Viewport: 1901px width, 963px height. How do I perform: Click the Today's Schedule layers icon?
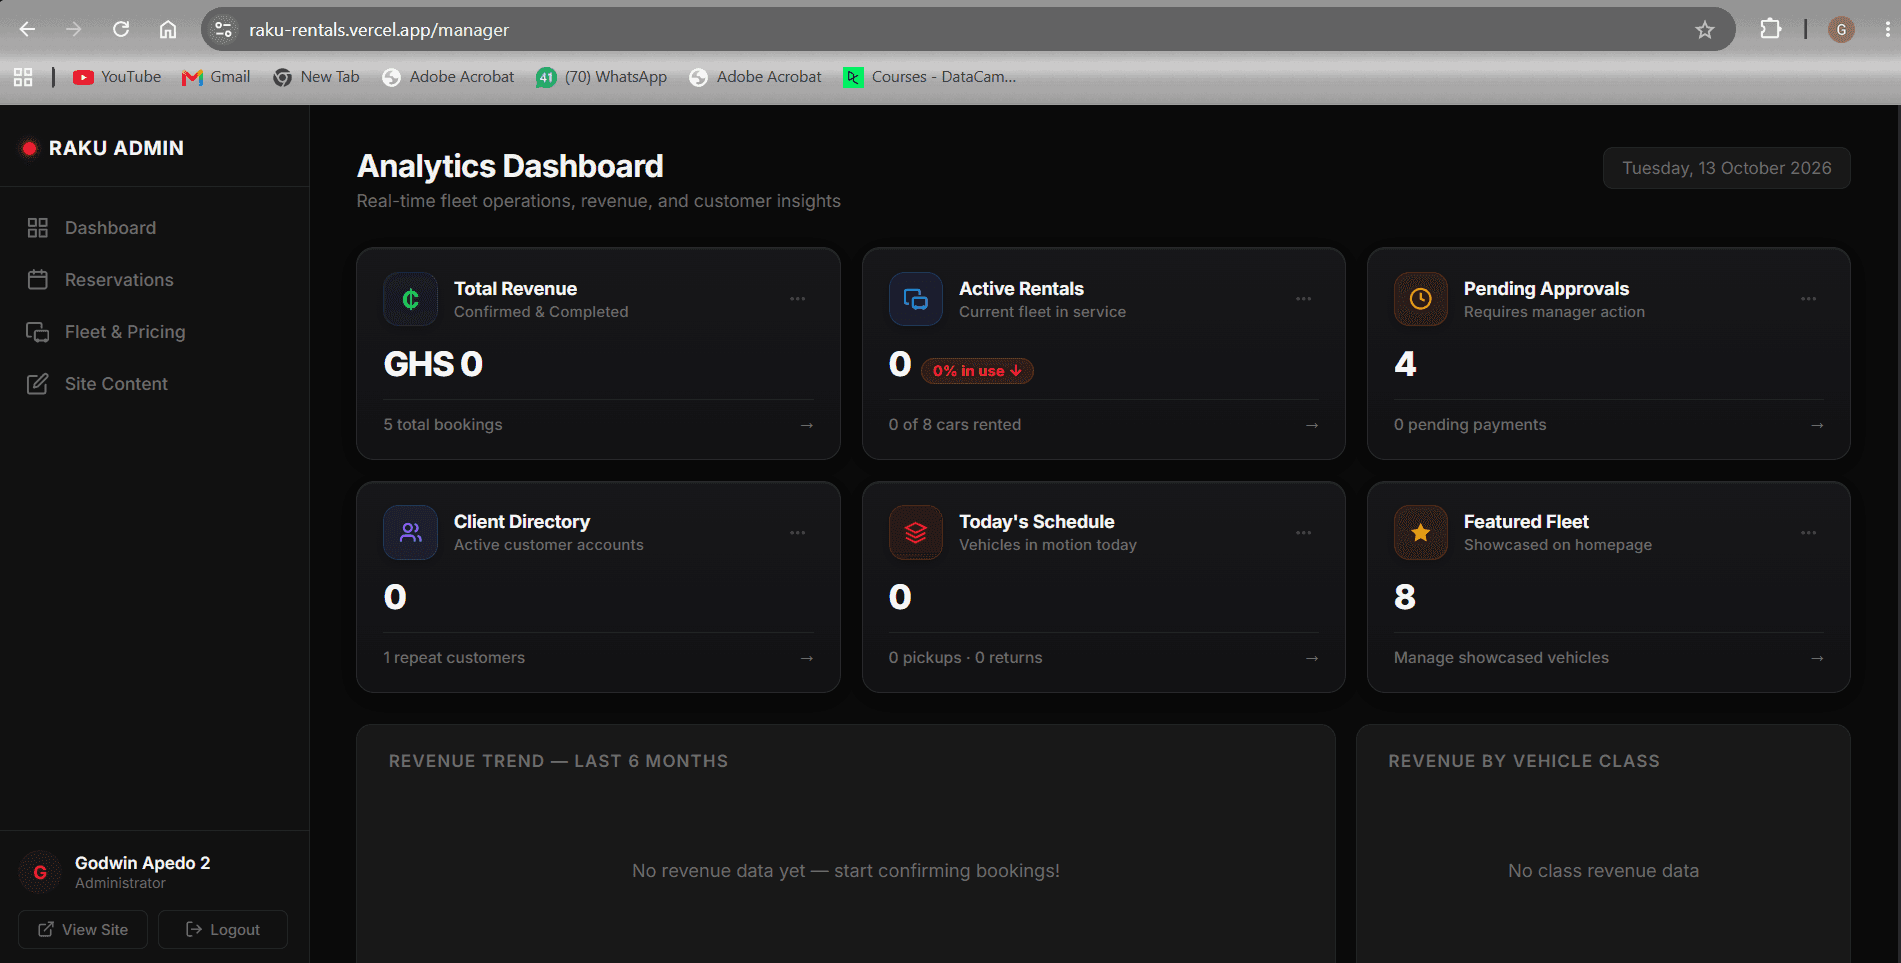pos(915,532)
